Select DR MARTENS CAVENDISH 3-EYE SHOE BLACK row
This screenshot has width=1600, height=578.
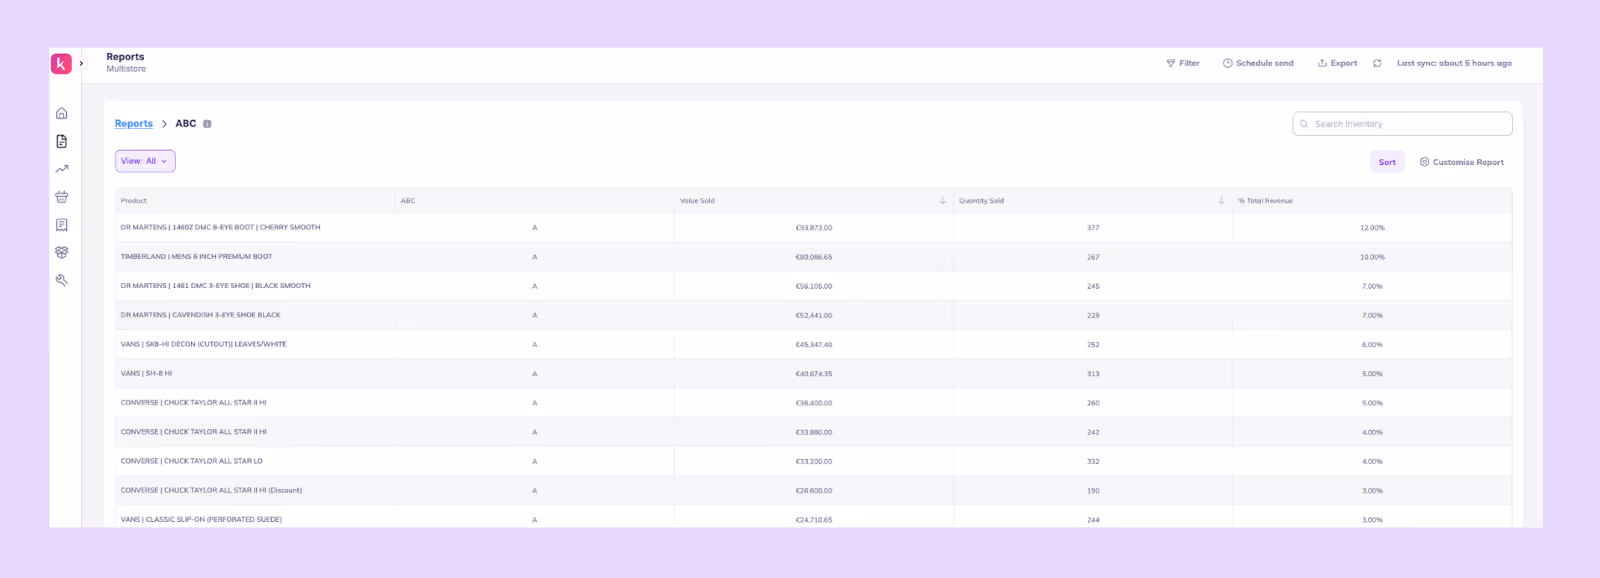click(x=813, y=315)
